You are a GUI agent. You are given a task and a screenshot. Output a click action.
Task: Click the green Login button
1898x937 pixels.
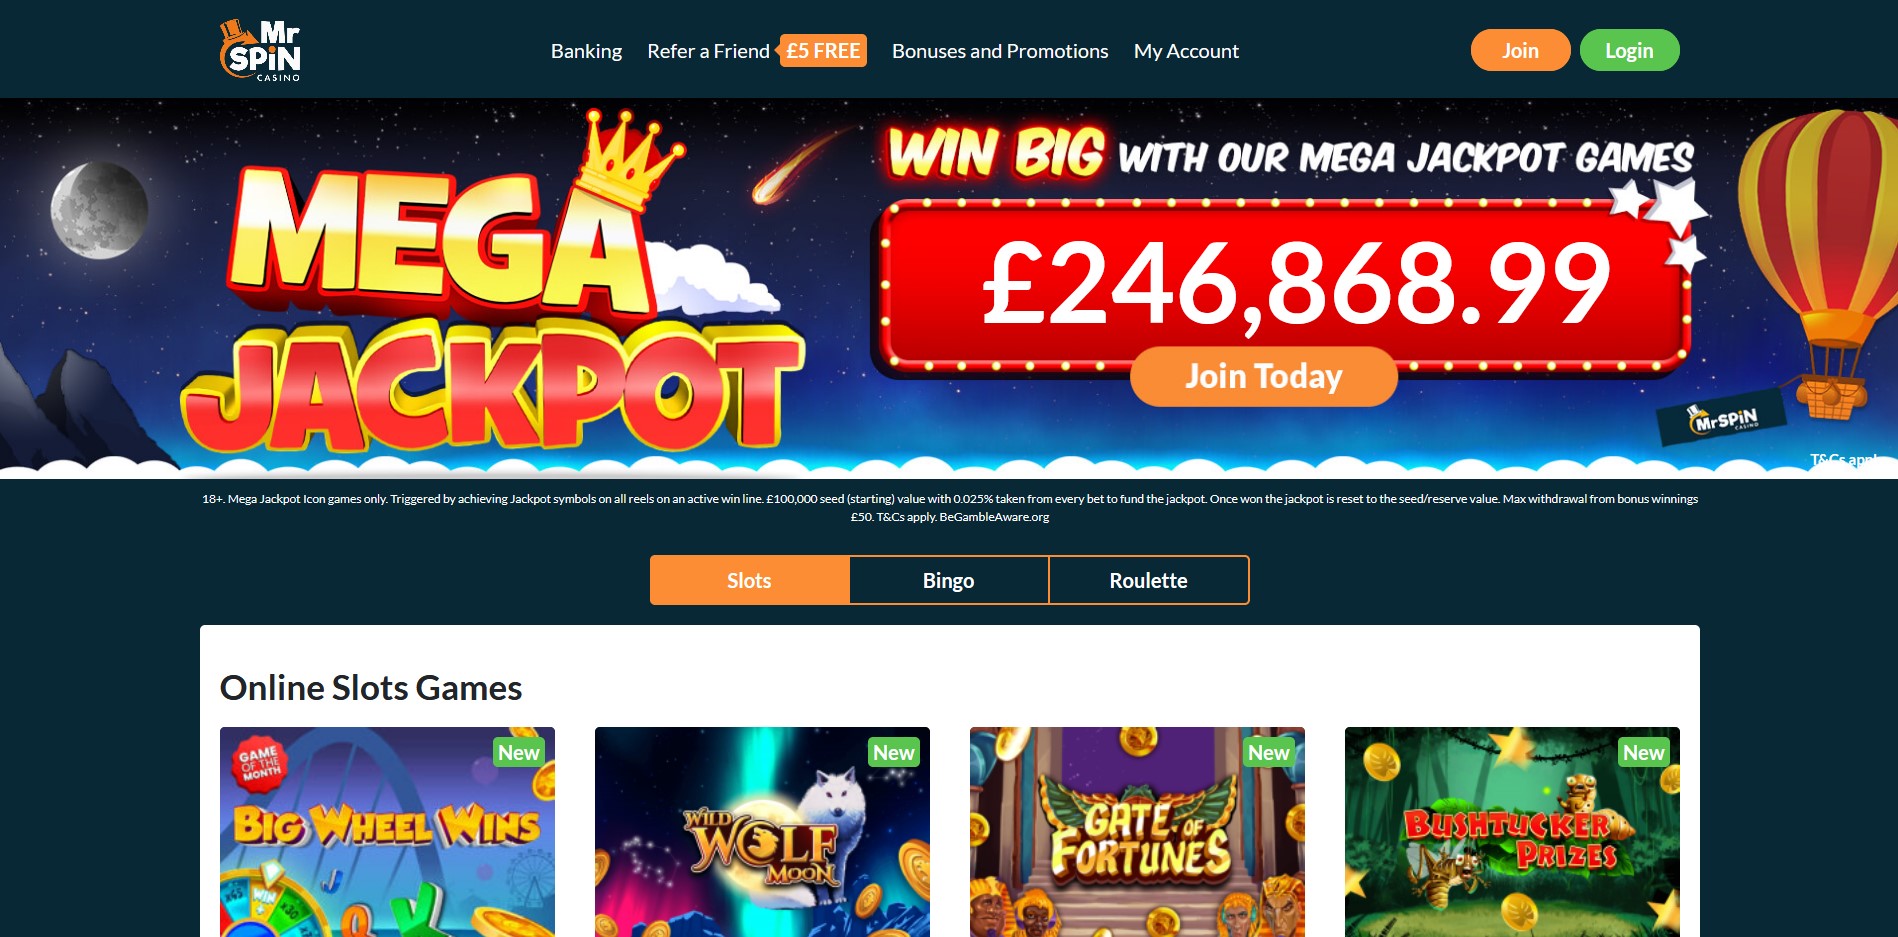point(1629,50)
